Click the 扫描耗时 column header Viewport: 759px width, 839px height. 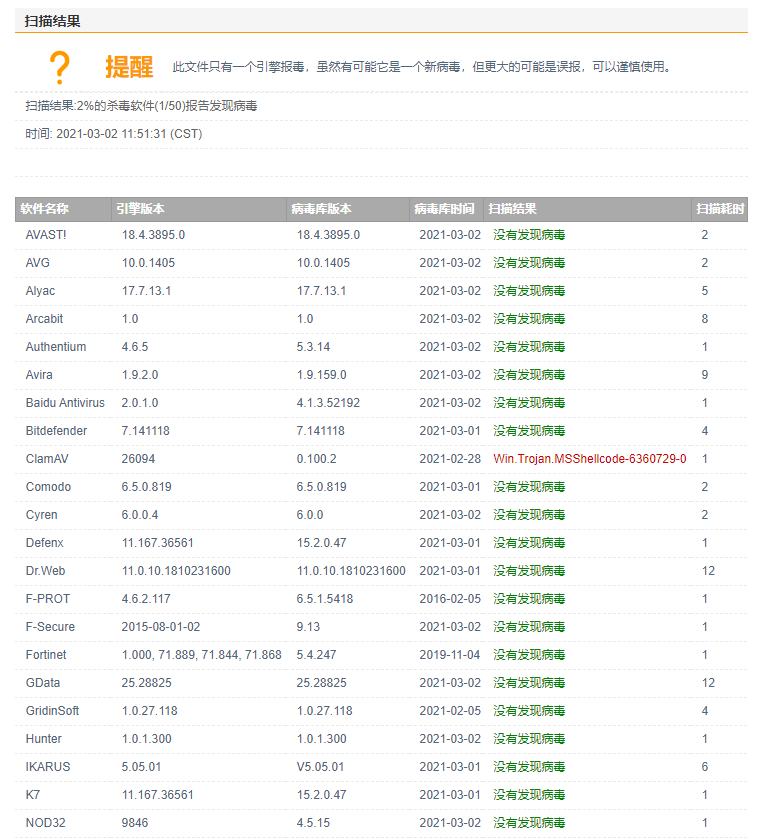pyautogui.click(x=720, y=209)
